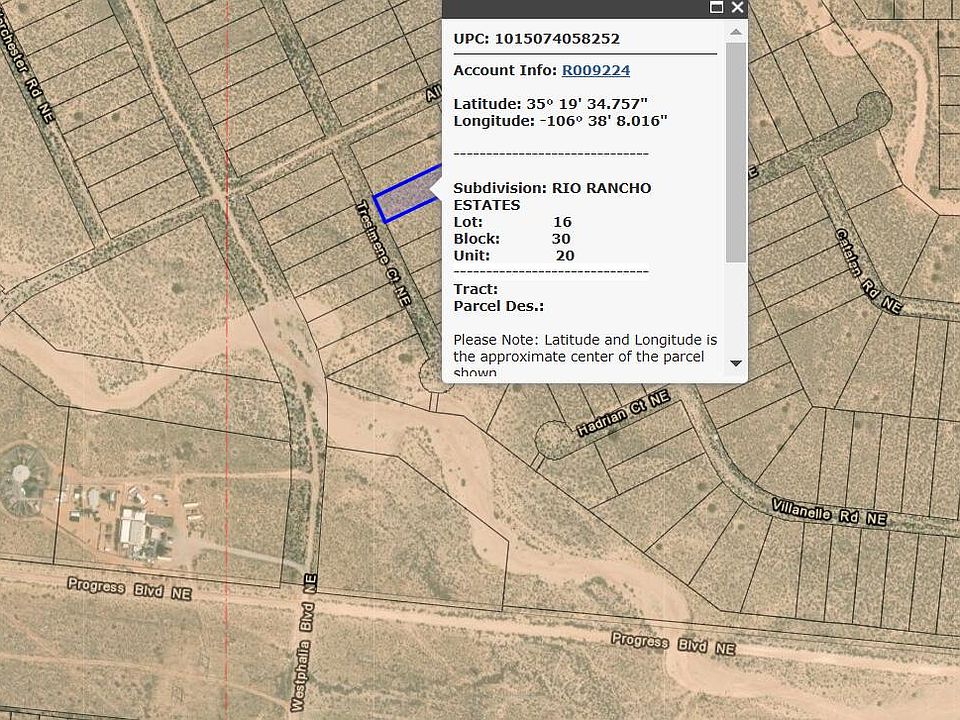Click the Subdivision RIO RANCHO ESTATES text
960x720 pixels.
click(x=552, y=196)
